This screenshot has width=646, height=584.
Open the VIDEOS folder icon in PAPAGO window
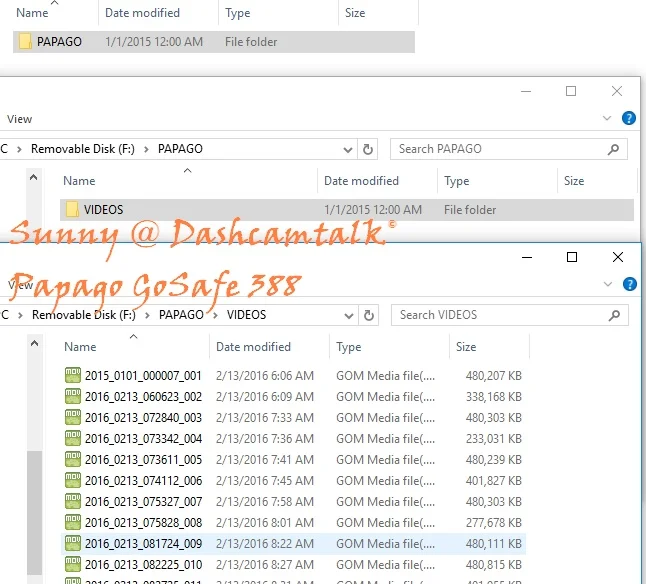tap(73, 210)
